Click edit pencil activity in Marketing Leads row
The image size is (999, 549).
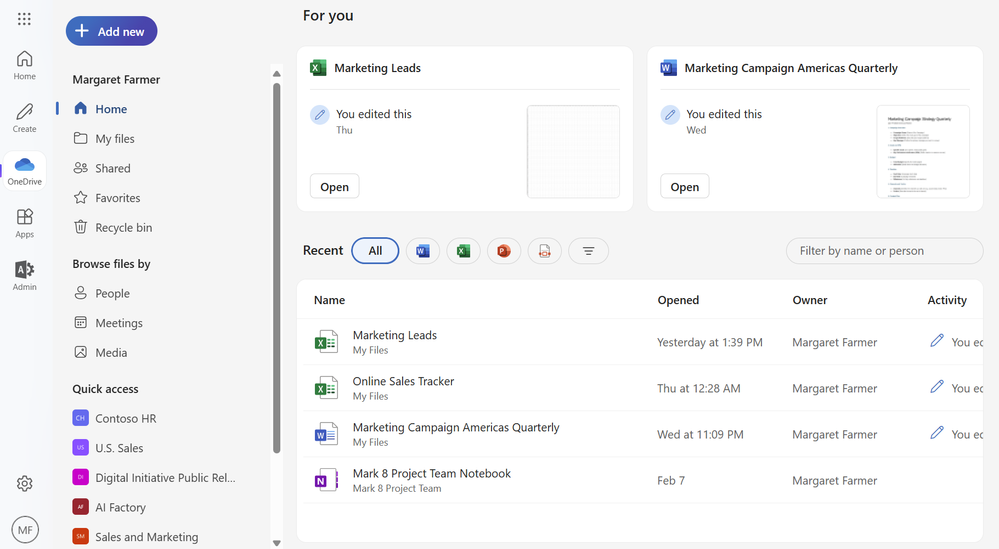point(937,341)
